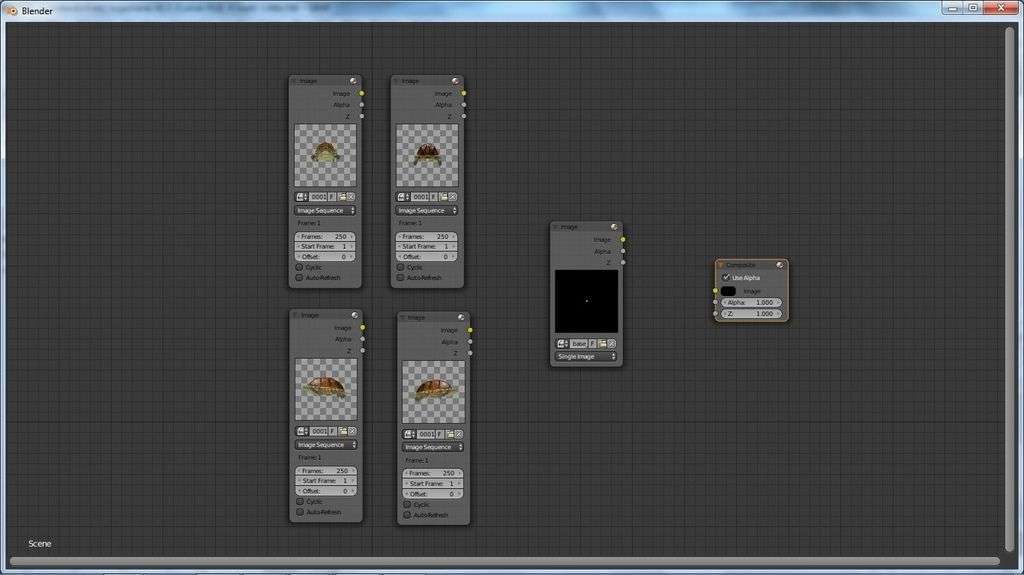The image size is (1024, 575).
Task: Toggle the preview sphere icon on the top-left Image node
Action: (353, 81)
